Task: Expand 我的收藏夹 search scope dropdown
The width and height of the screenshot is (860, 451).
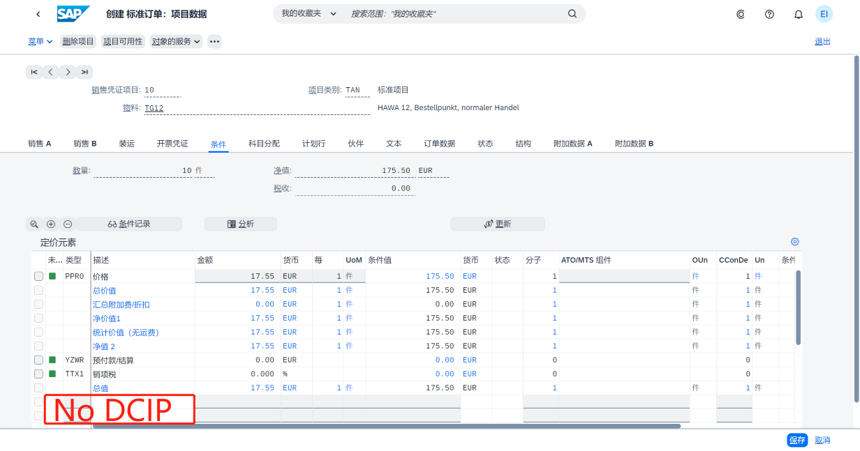Action: tap(308, 14)
